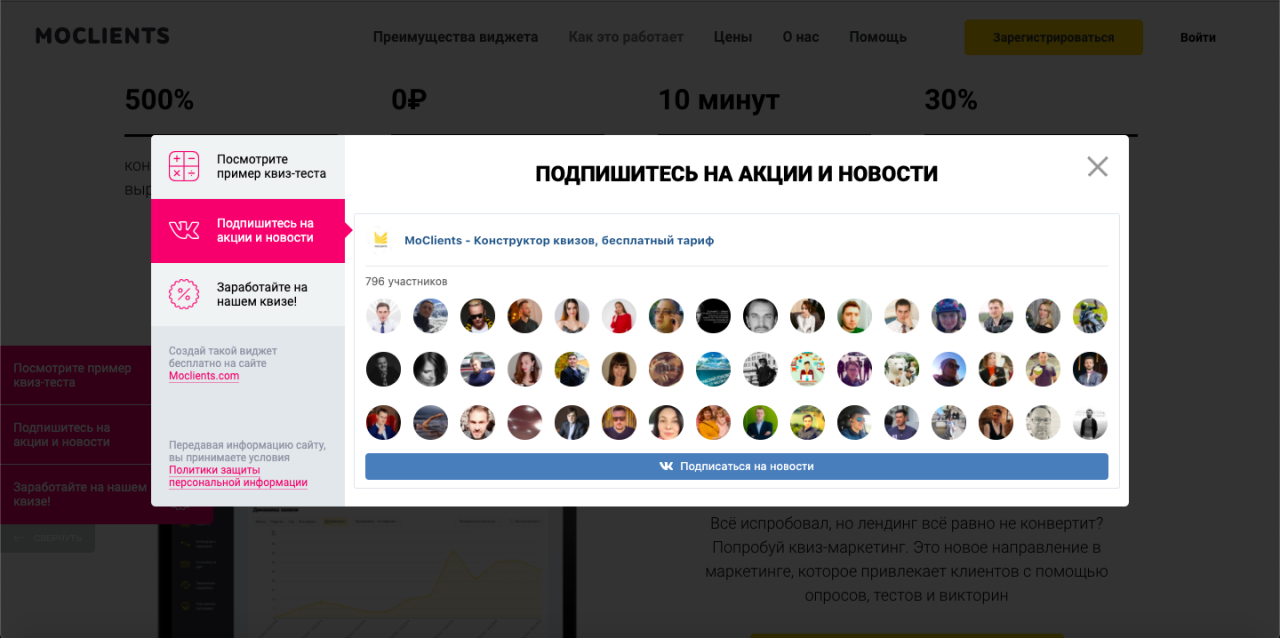Open the white polar bear avatar
This screenshot has width=1280, height=638.
902,369
